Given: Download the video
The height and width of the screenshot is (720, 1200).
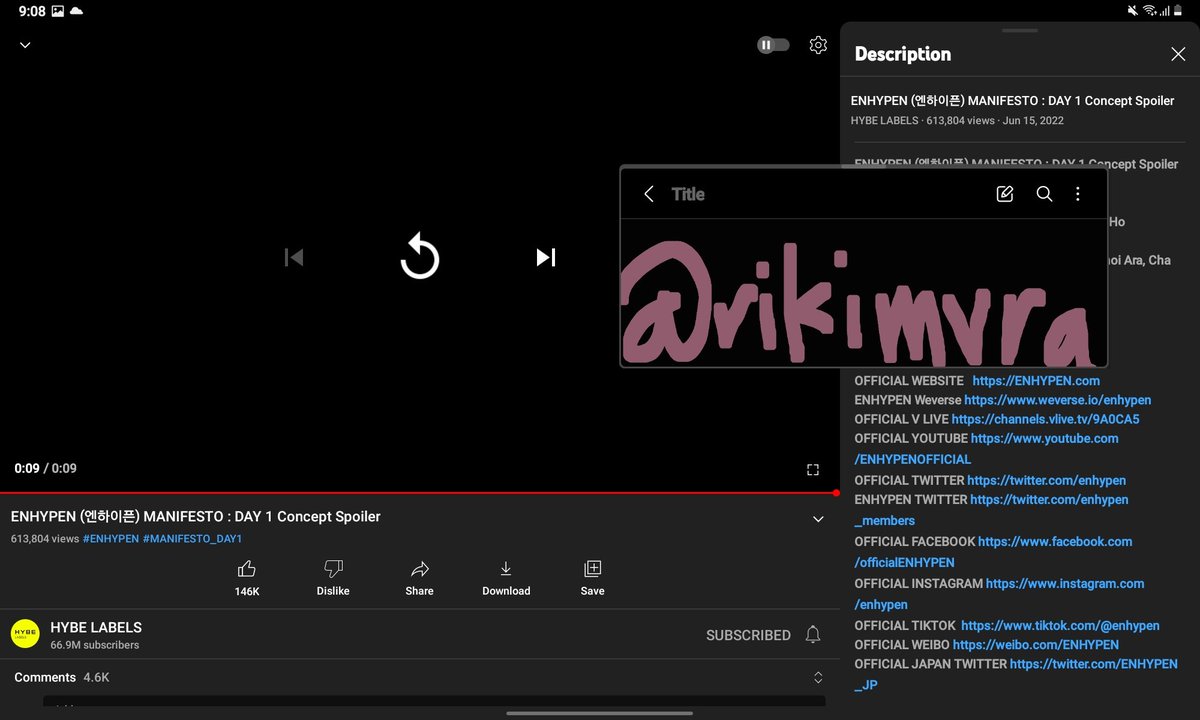Looking at the screenshot, I should 506,578.
